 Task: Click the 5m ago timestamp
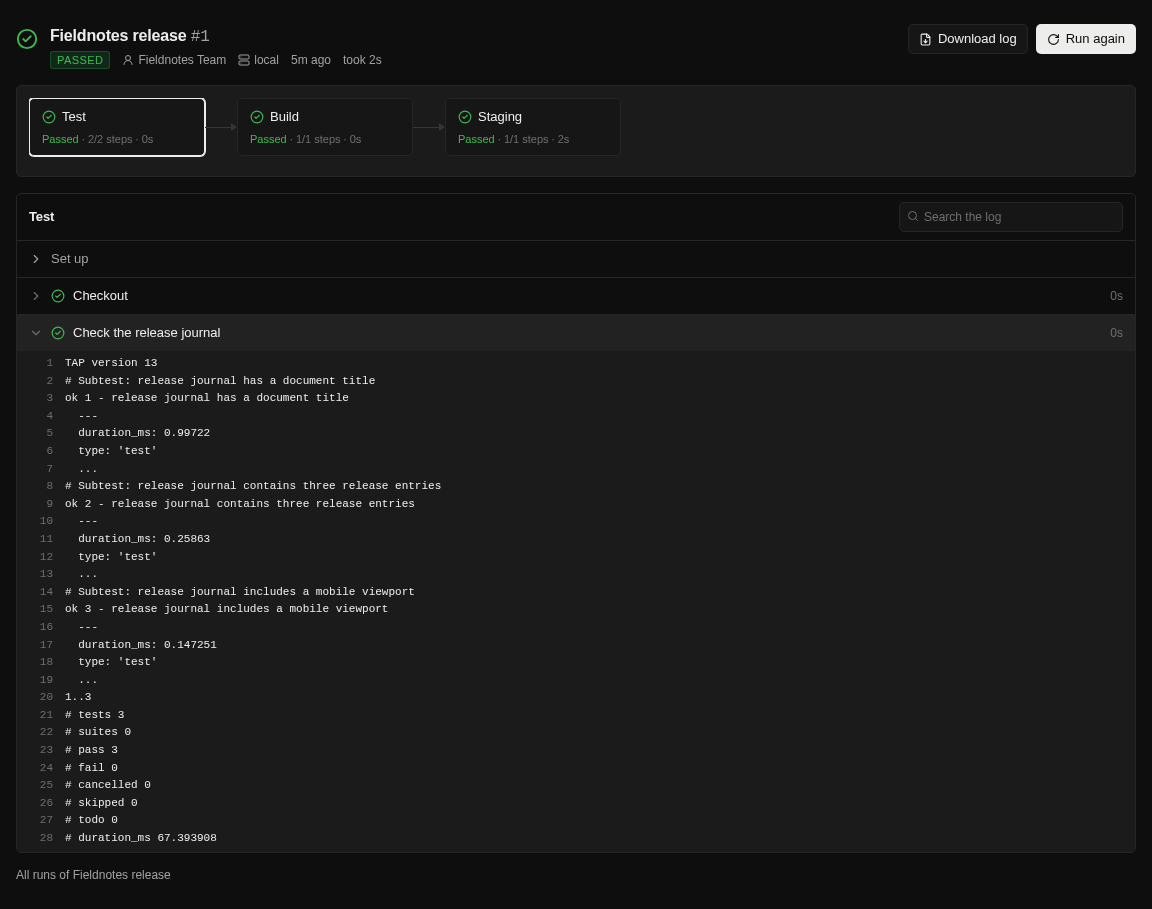[311, 60]
